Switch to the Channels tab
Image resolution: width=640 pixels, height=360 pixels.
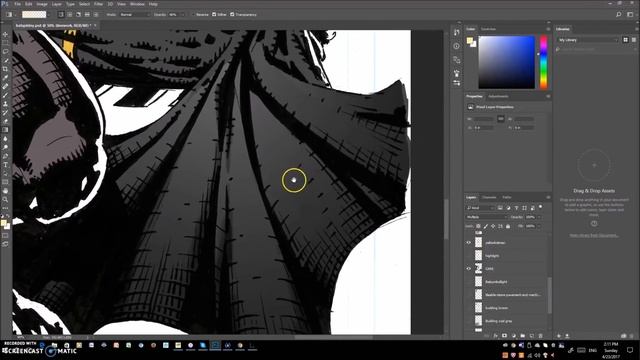[489, 197]
